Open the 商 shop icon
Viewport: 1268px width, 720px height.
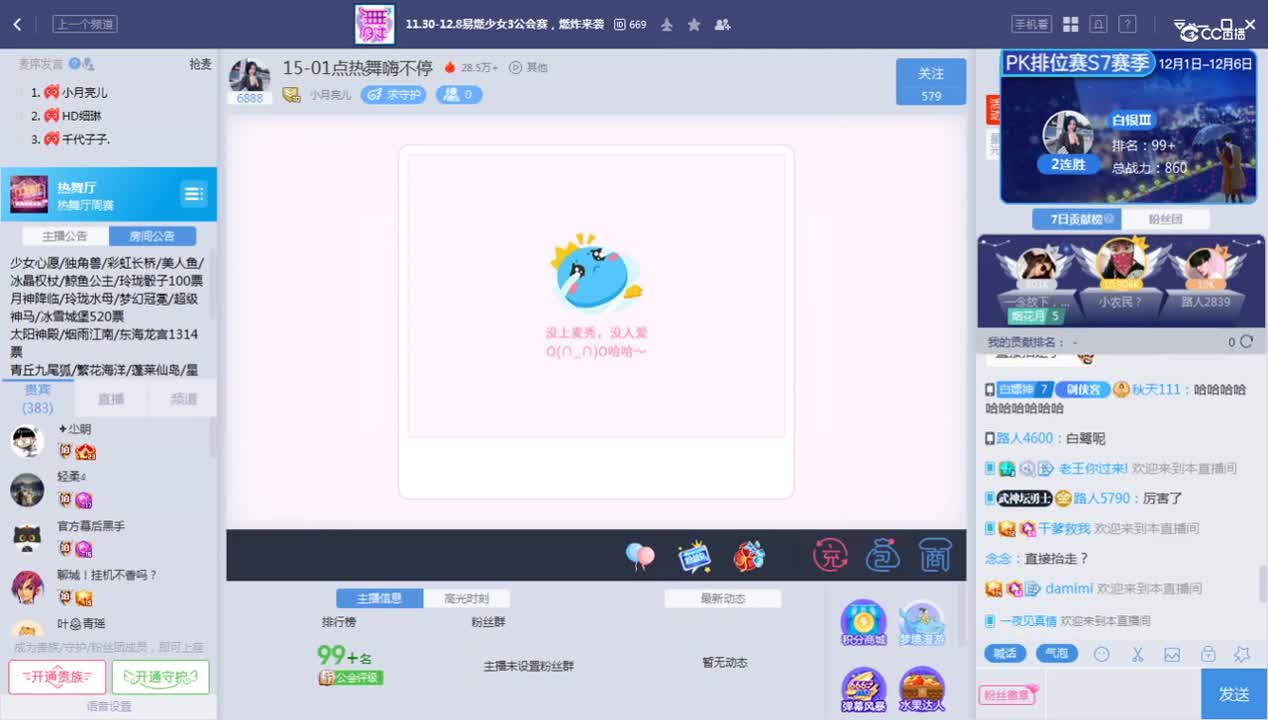coord(934,555)
